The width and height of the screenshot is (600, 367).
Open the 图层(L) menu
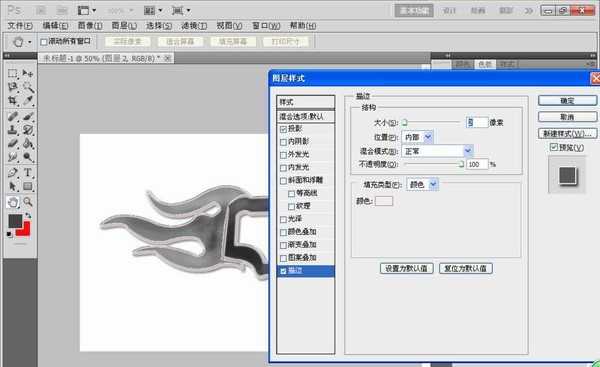[124, 26]
